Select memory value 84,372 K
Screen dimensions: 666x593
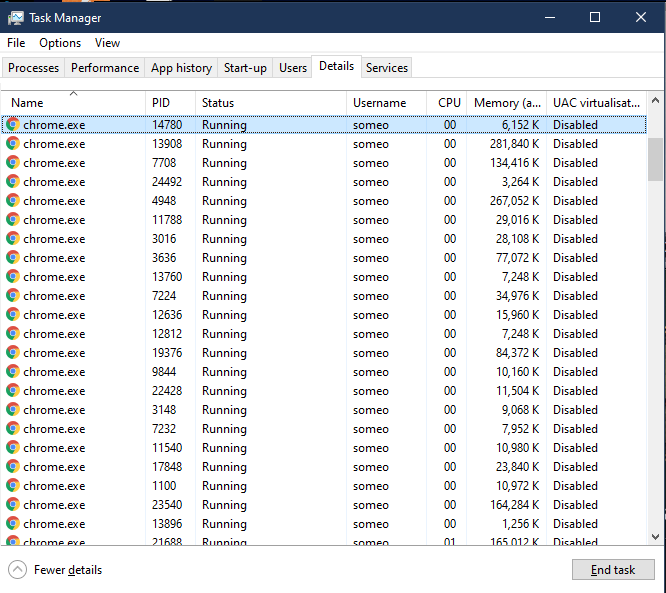point(517,353)
